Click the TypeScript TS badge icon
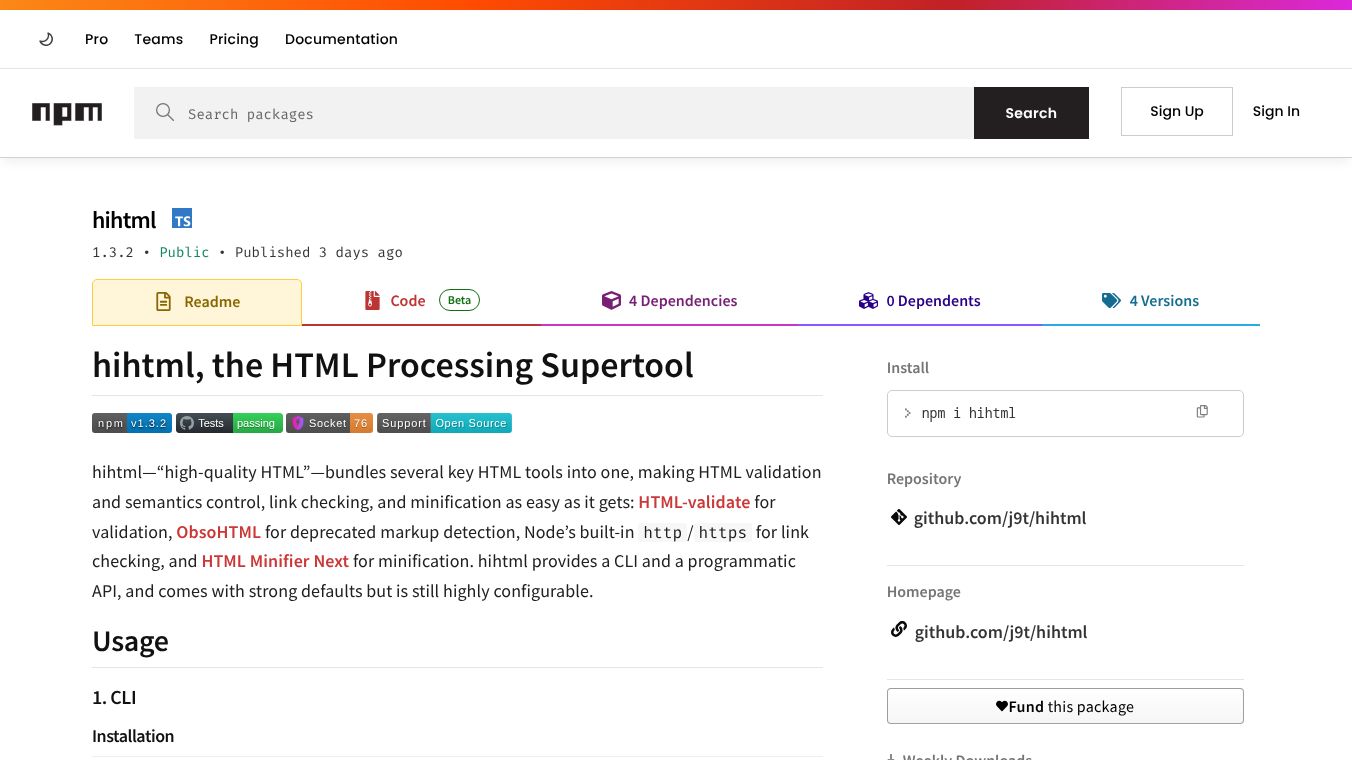This screenshot has height=760, width=1352. click(x=182, y=219)
